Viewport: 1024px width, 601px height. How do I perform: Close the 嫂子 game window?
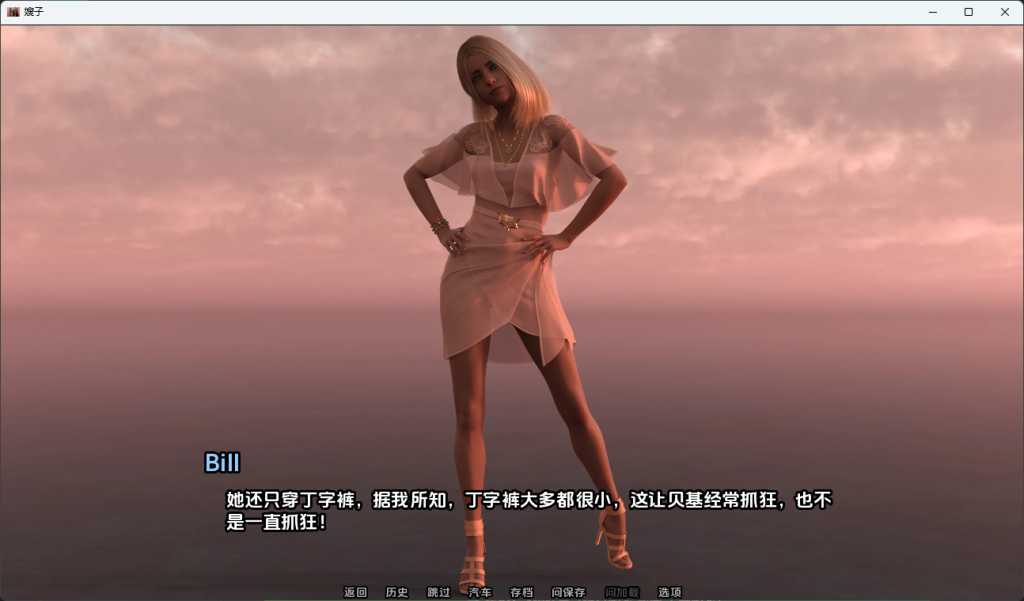tap(1004, 12)
